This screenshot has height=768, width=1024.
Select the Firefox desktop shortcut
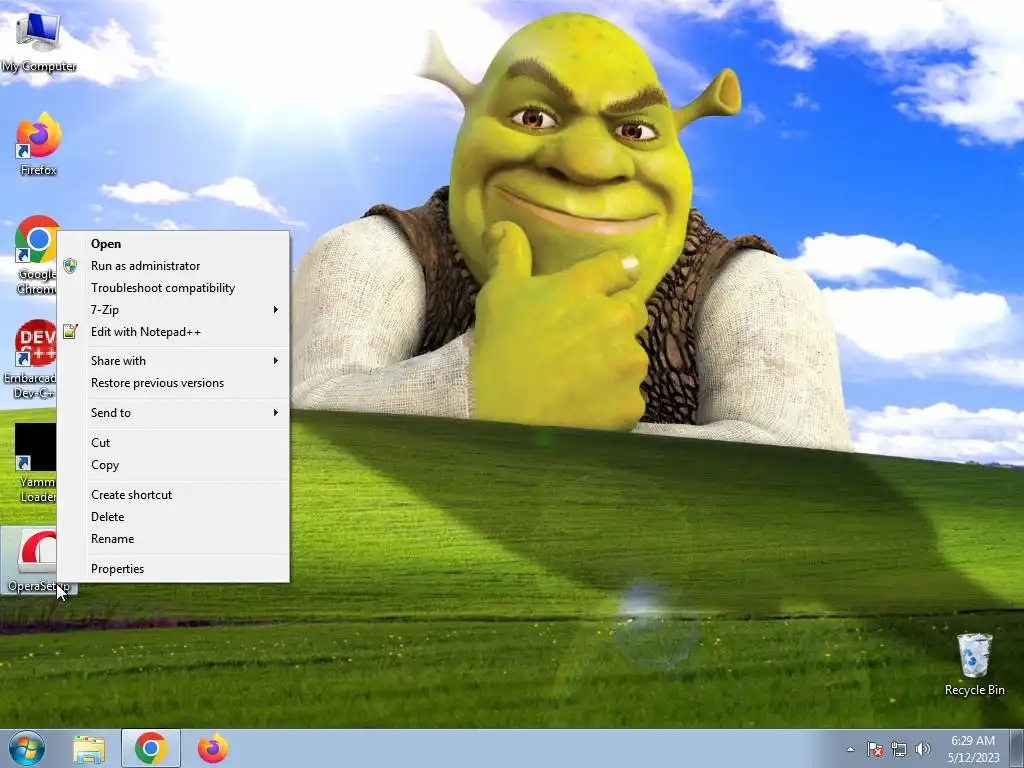coord(38,145)
